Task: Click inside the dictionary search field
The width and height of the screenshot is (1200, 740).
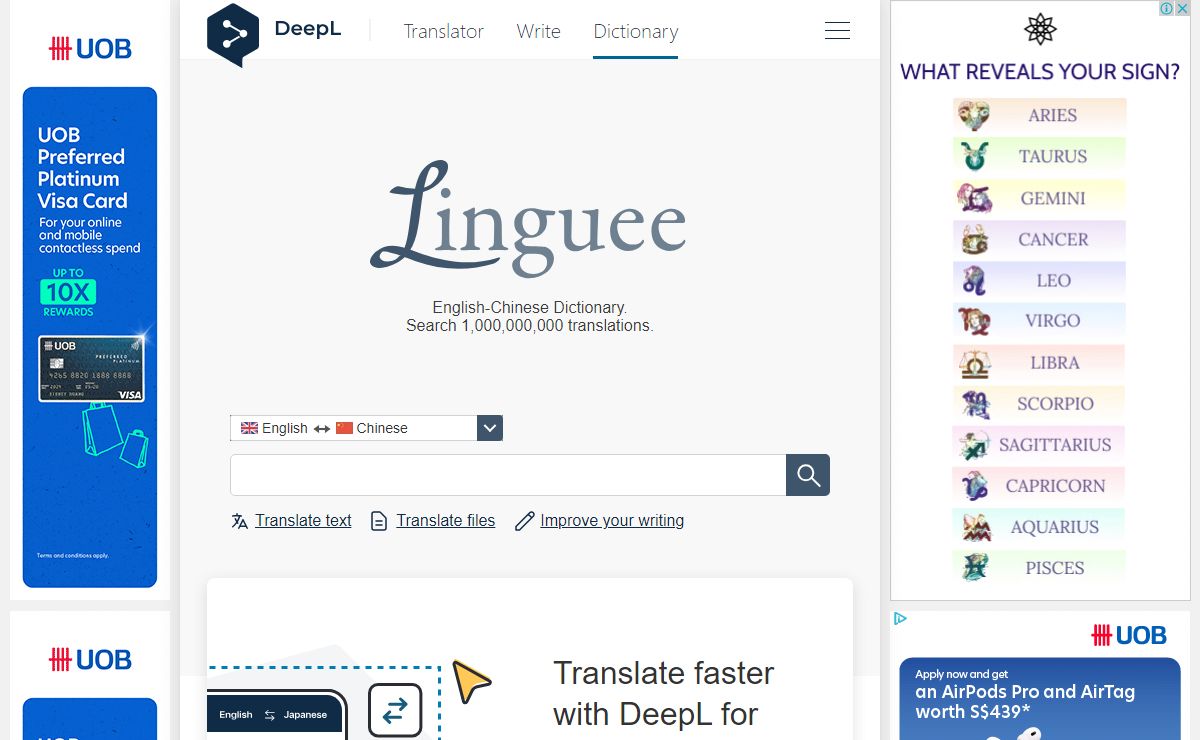Action: point(508,475)
